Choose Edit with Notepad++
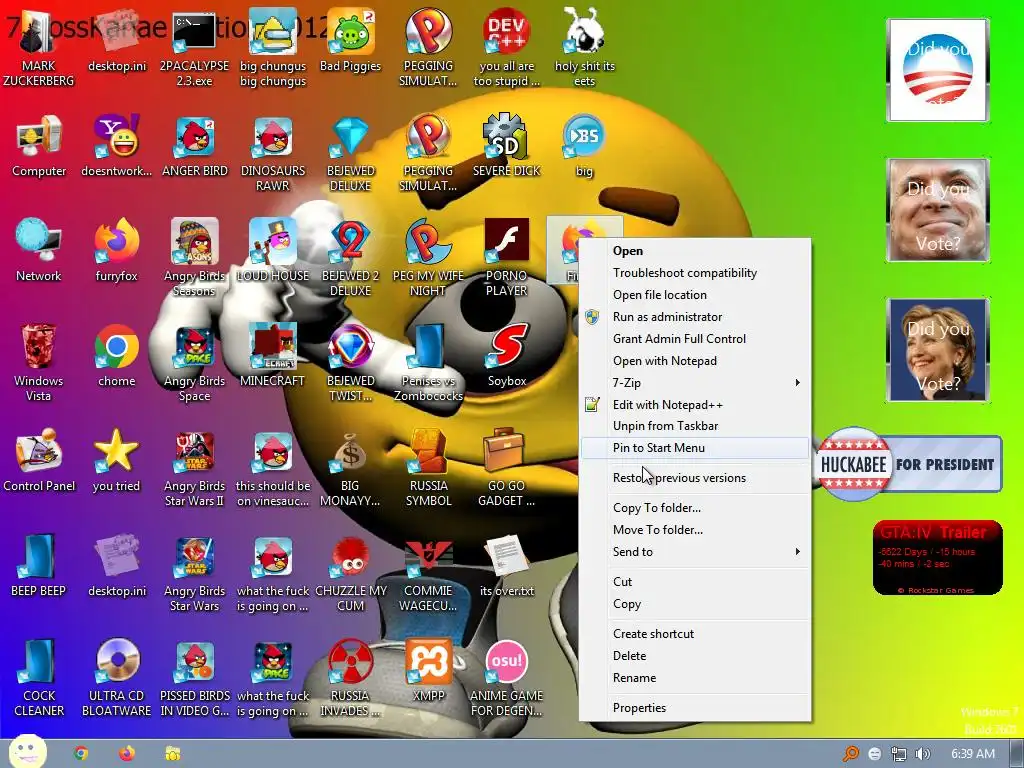 [x=695, y=405]
